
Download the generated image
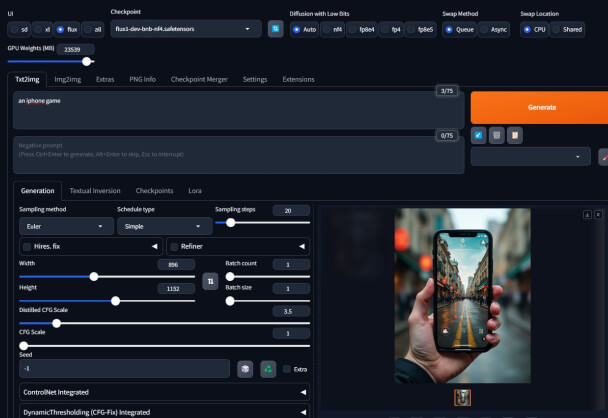(x=587, y=214)
